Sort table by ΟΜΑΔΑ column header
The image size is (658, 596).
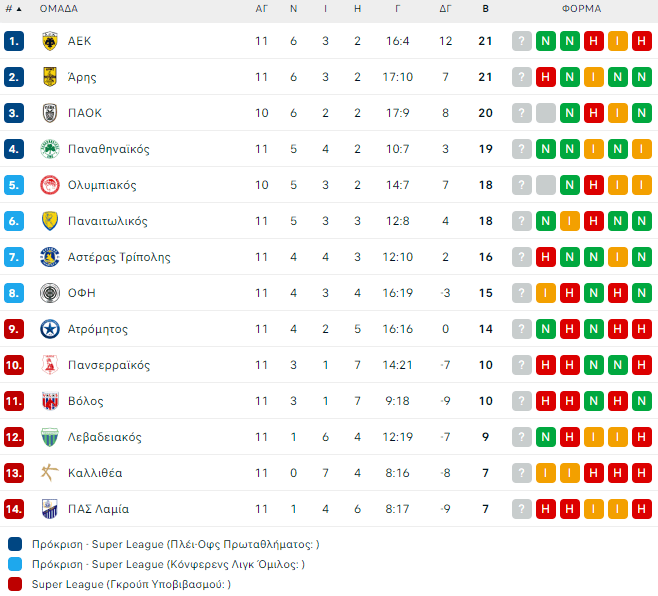click(60, 8)
